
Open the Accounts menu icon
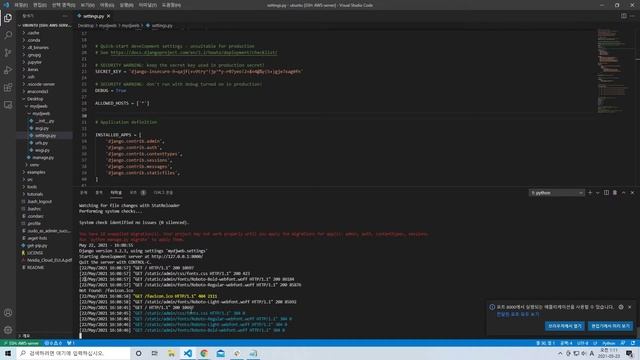(8, 313)
